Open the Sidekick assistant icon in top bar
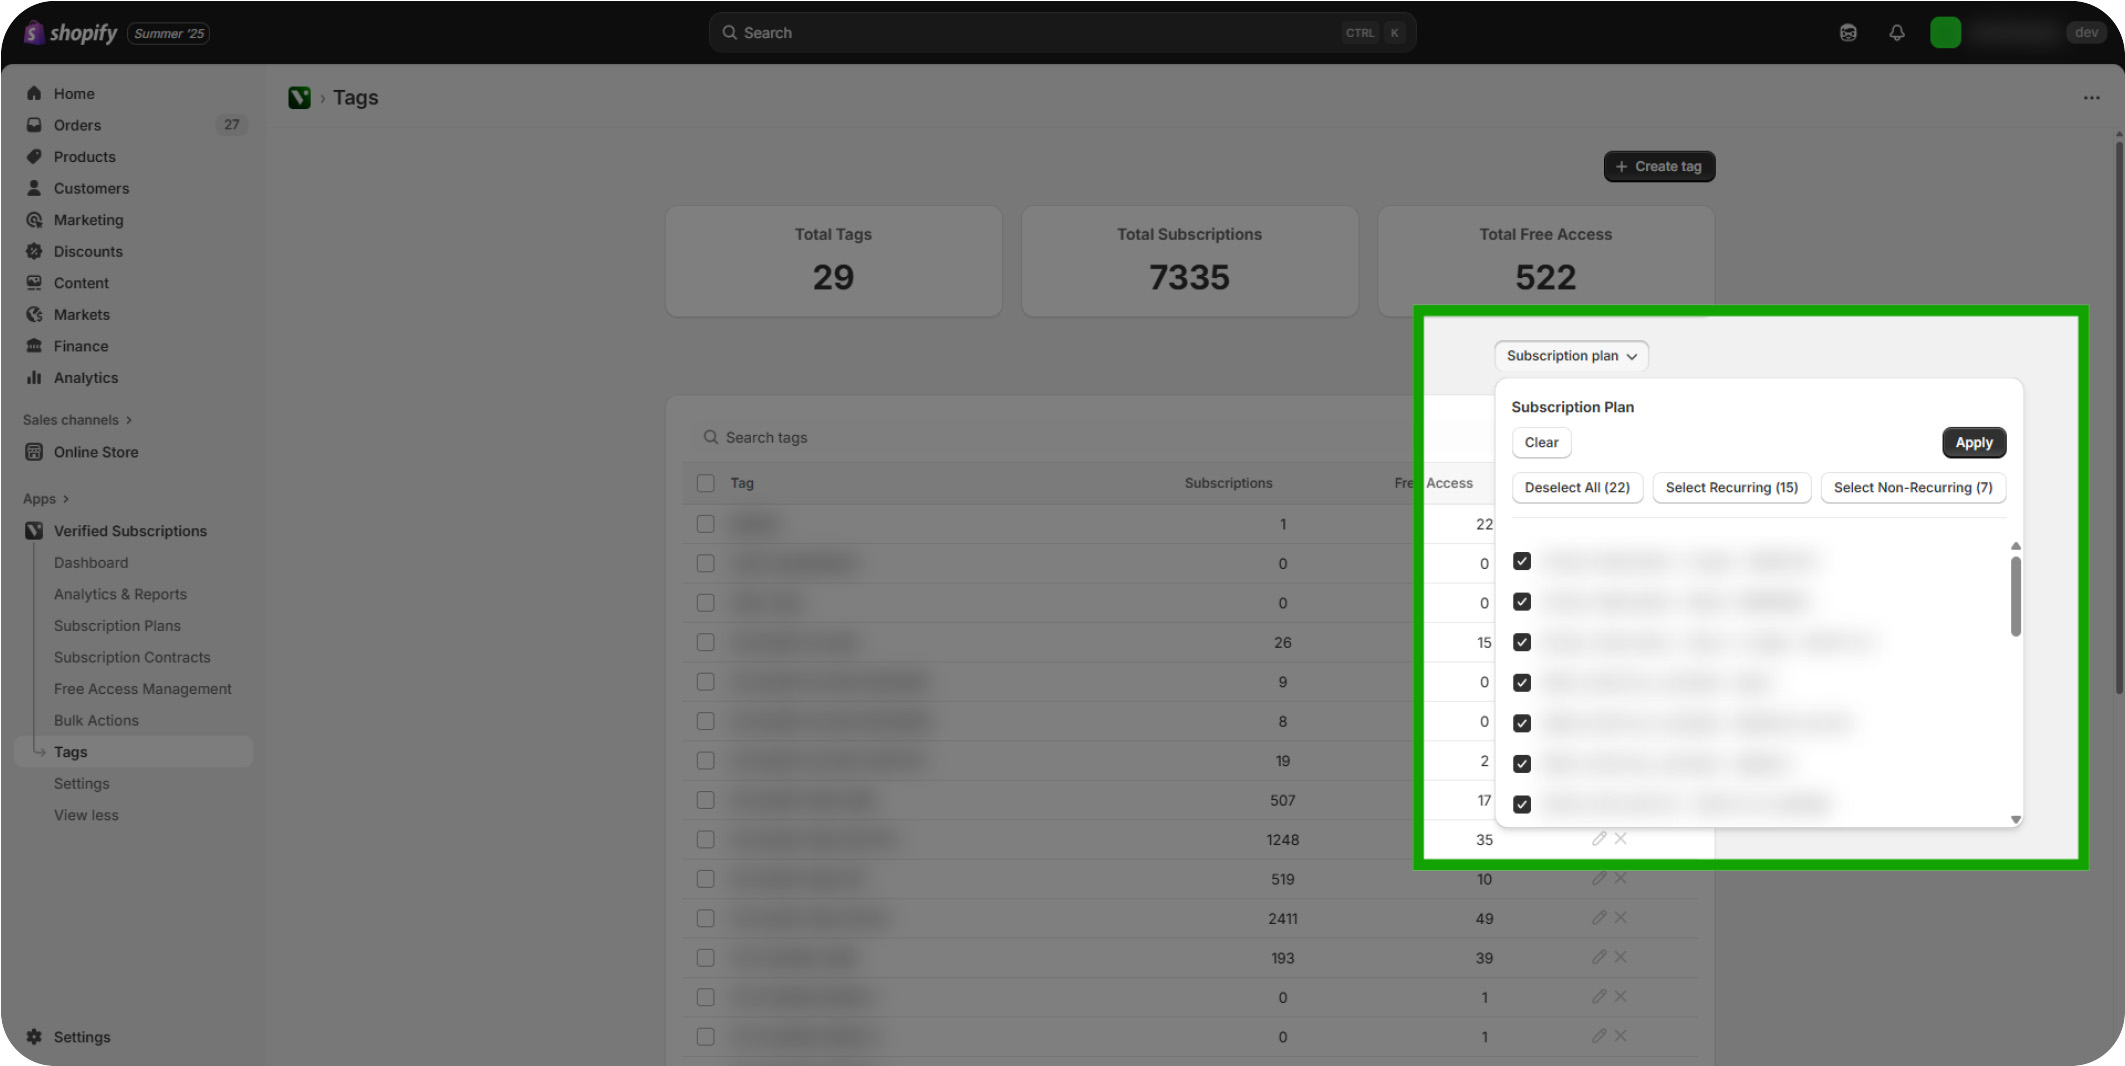Image resolution: width=2125 pixels, height=1066 pixels. 1848,33
